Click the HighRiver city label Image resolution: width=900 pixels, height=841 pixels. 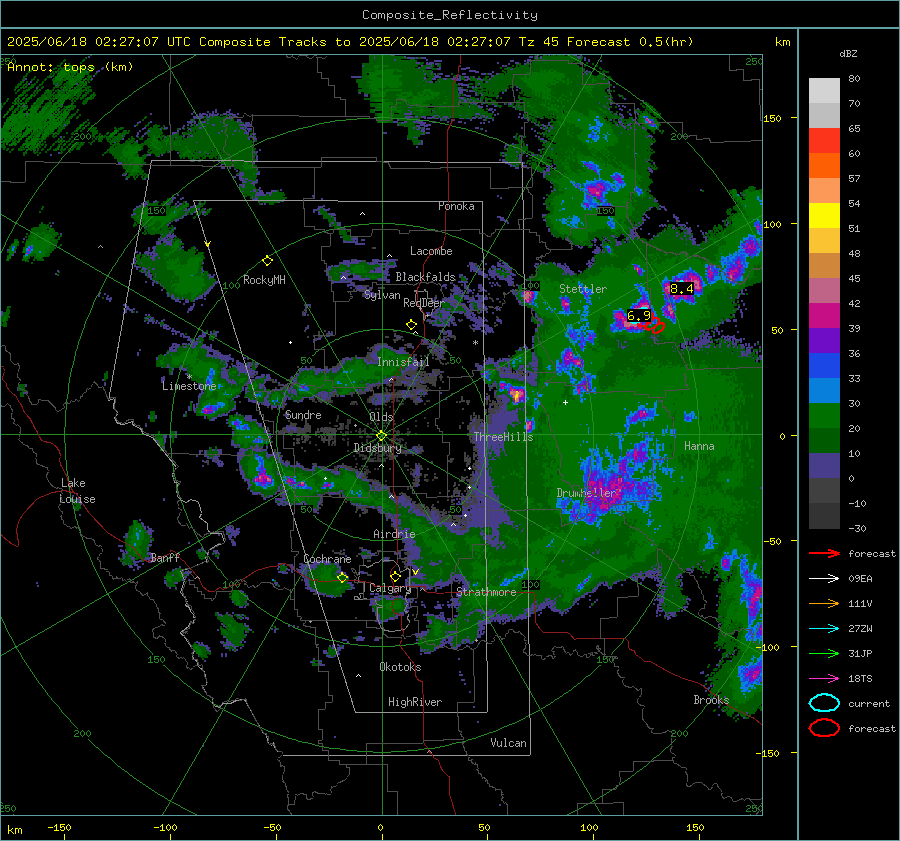tap(415, 702)
